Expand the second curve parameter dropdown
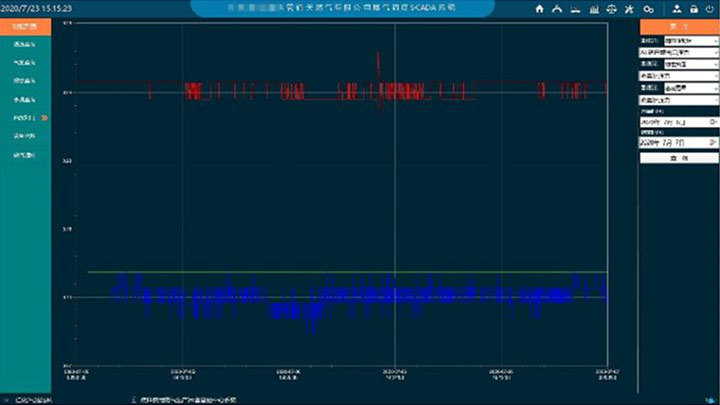The width and height of the screenshot is (720, 405). click(679, 76)
